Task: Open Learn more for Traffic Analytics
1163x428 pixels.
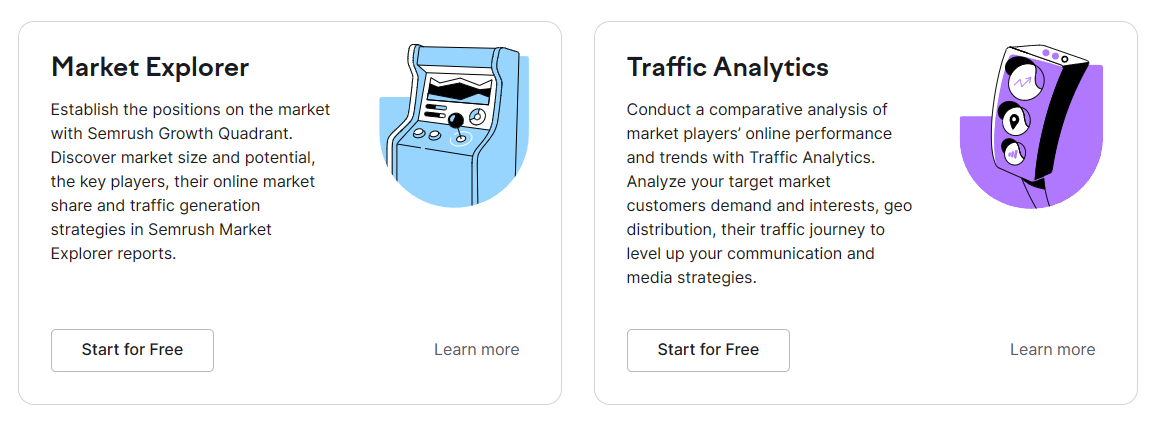Action: click(1052, 350)
